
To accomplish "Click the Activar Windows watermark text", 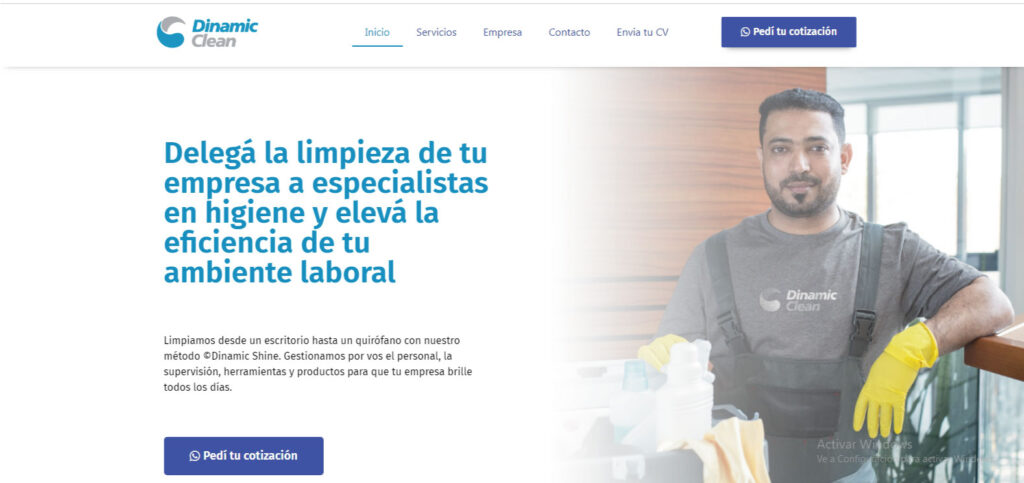I will (x=863, y=444).
